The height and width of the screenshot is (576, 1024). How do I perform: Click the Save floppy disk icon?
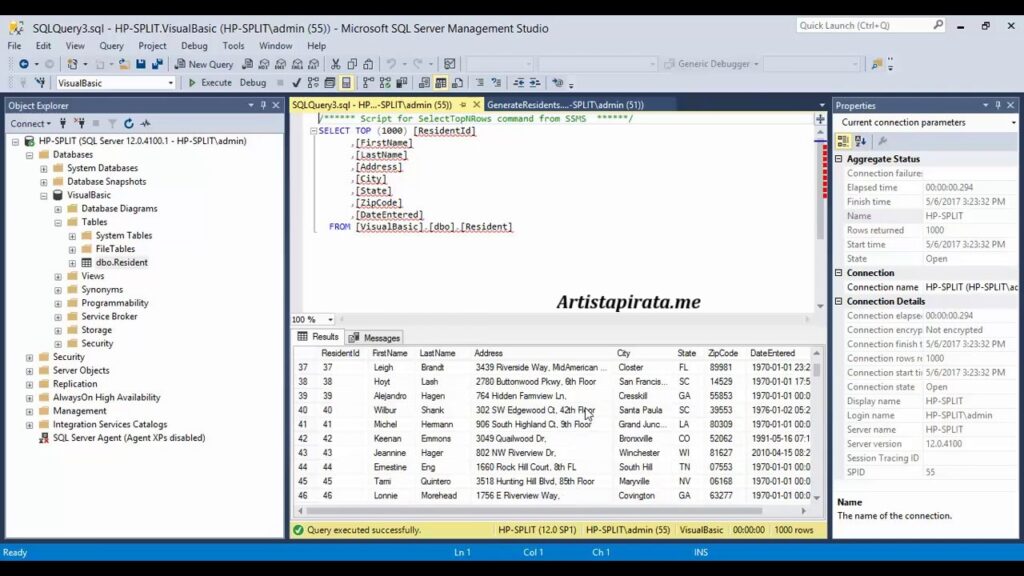point(140,64)
